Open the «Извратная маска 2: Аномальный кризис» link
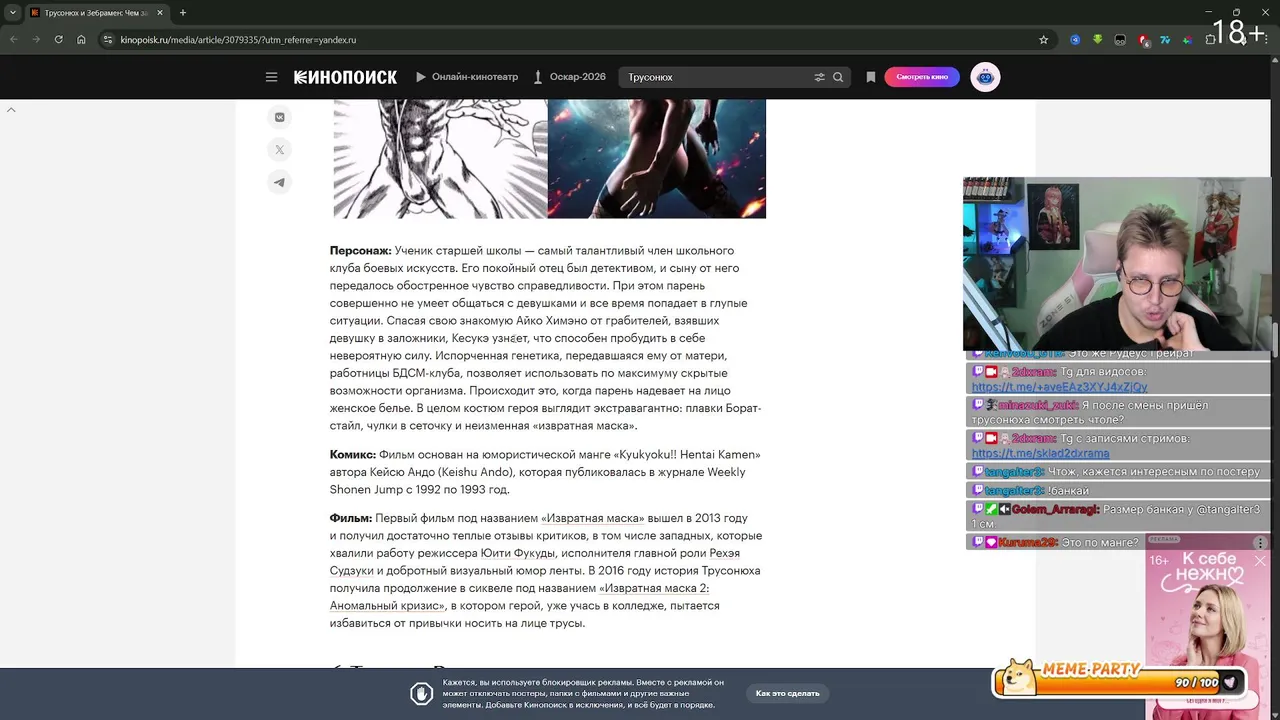Screen dimensions: 1280x720 [x=519, y=597]
